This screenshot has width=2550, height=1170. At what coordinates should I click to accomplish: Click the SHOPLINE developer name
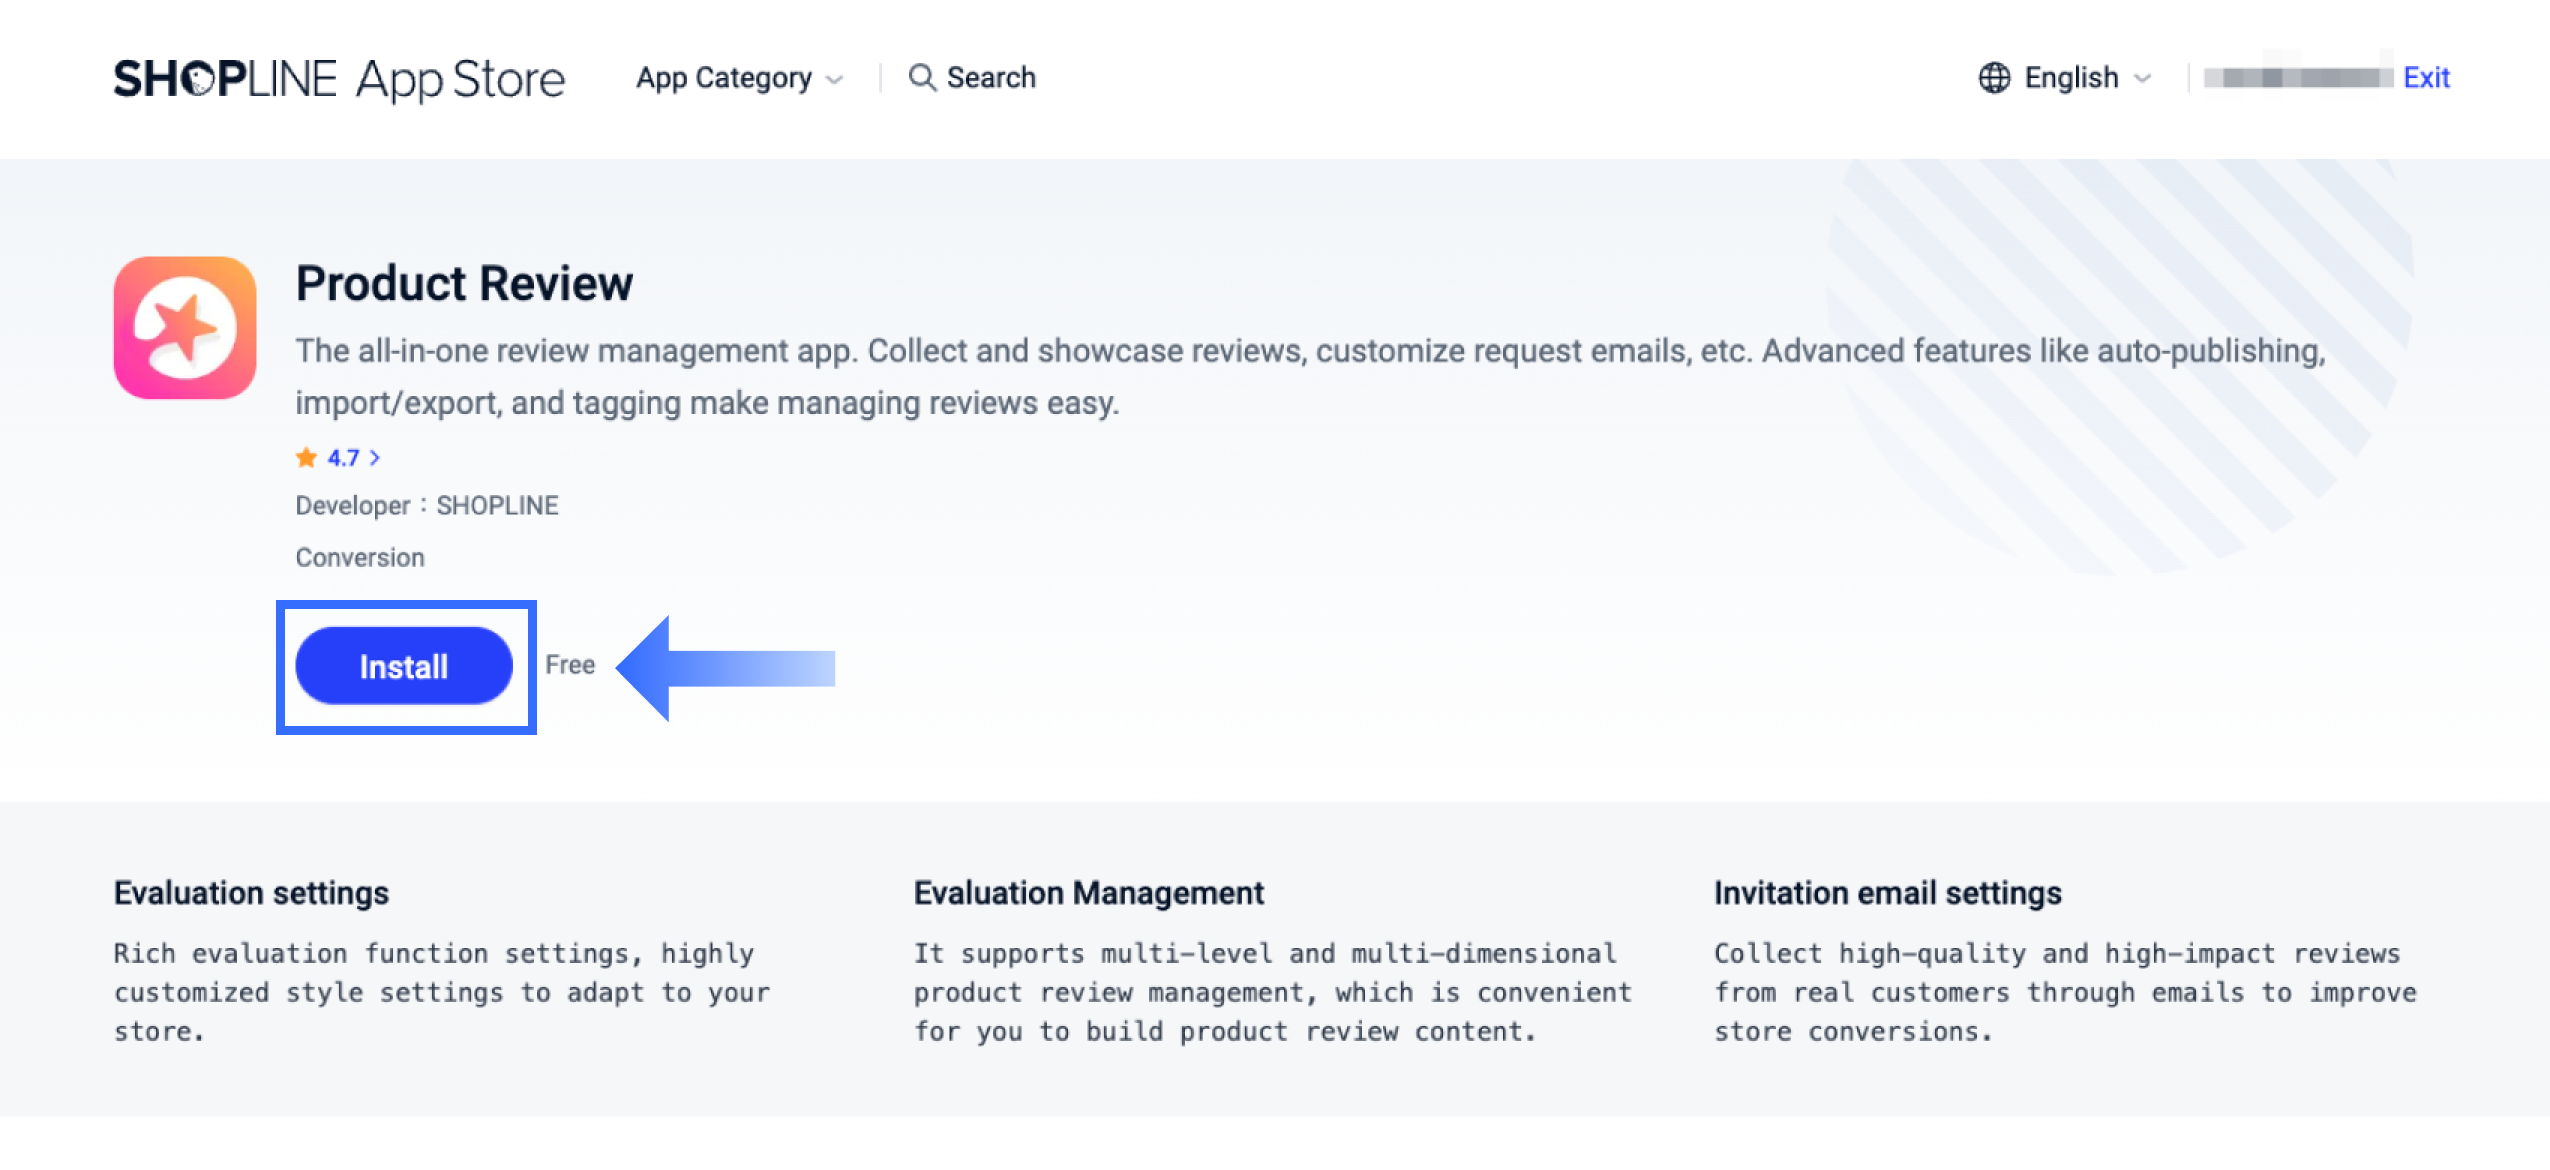[497, 505]
